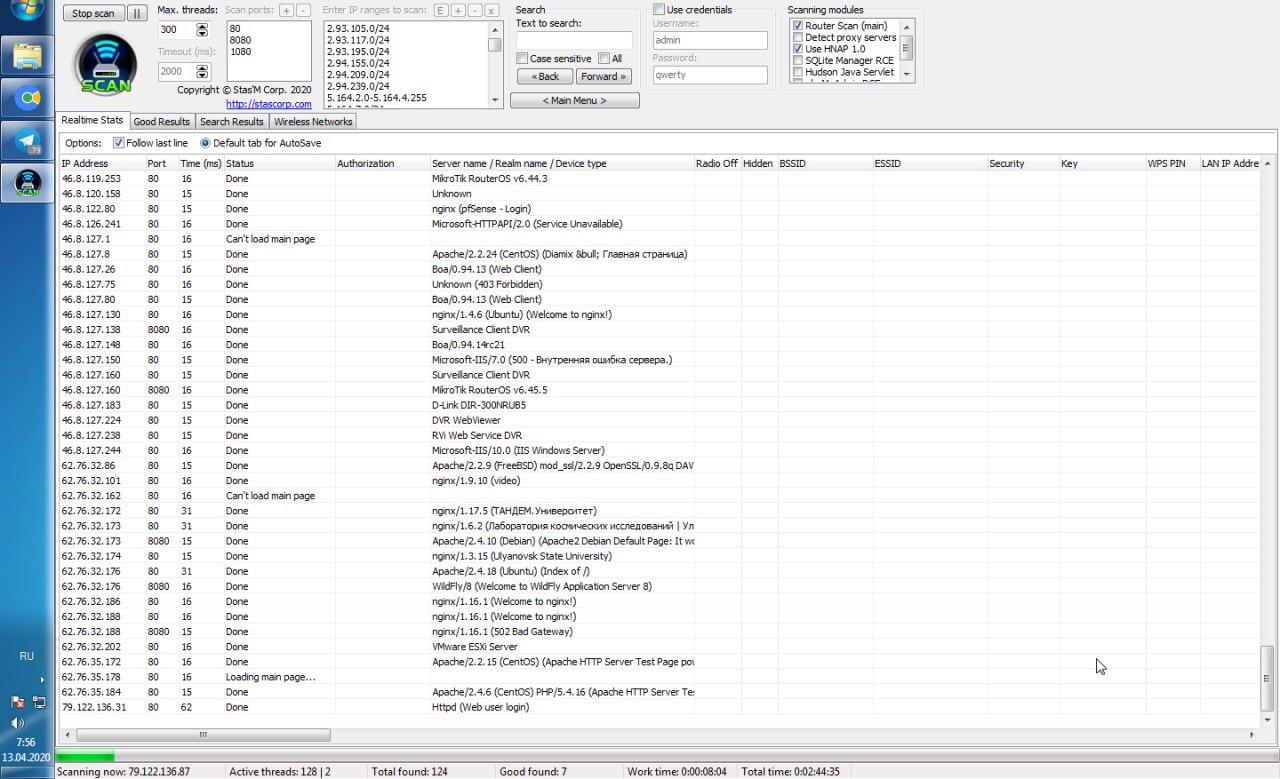Switch to Good Results tab
This screenshot has width=1280, height=779.
pos(162,121)
